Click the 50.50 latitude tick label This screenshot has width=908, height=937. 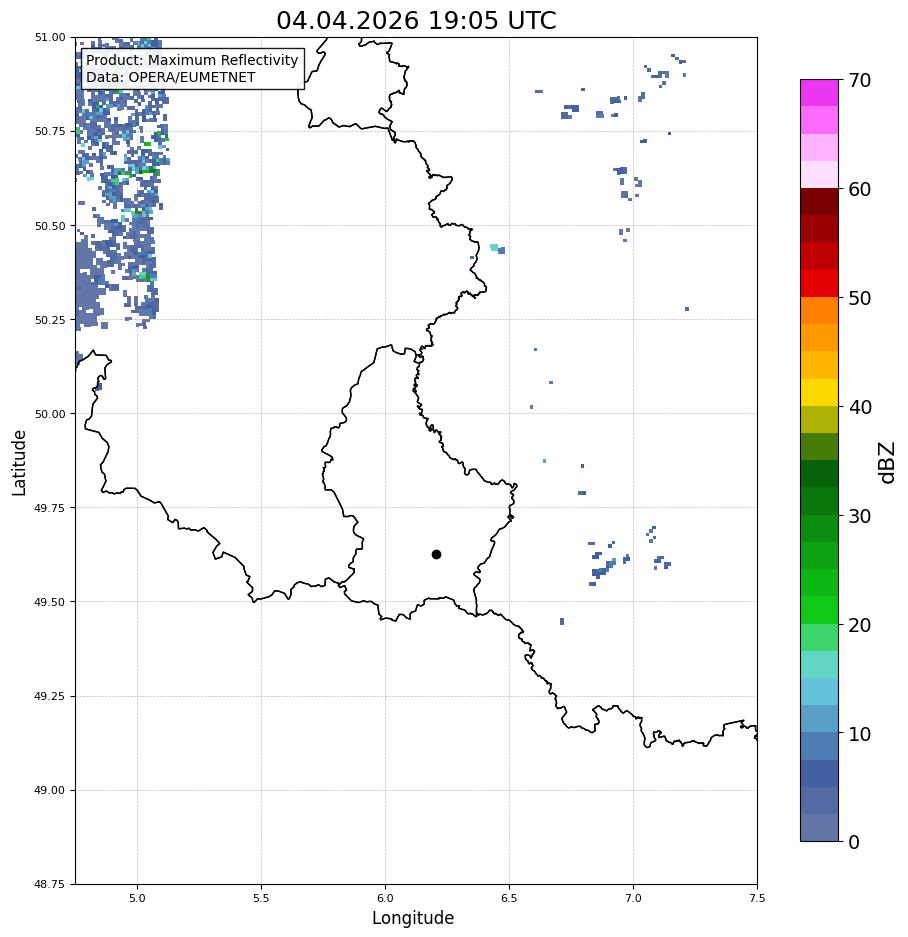point(50,226)
